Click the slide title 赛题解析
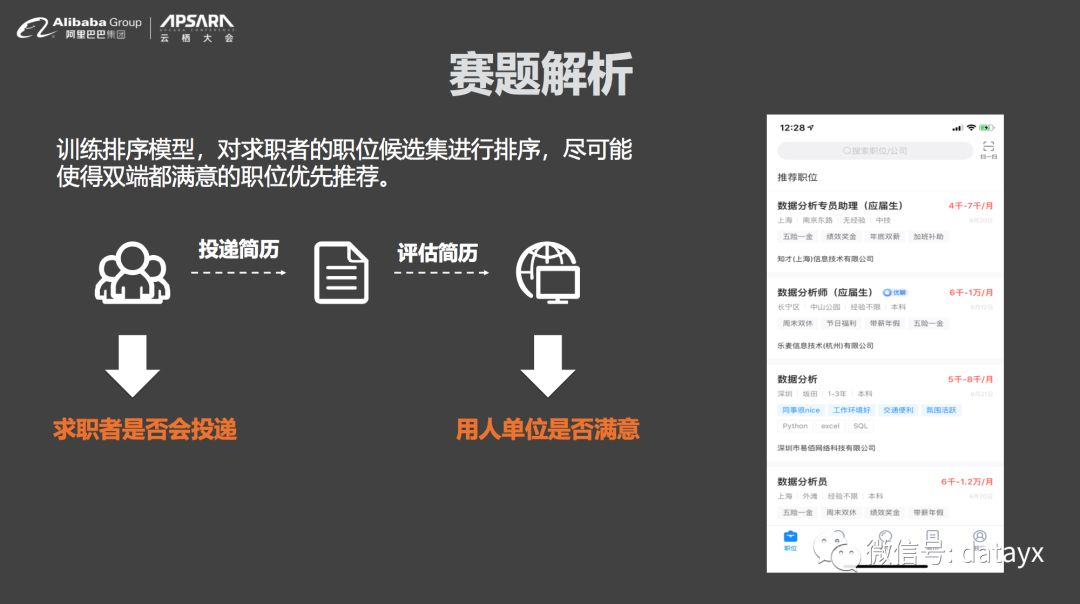Viewport: 1080px width, 604px height. point(541,74)
